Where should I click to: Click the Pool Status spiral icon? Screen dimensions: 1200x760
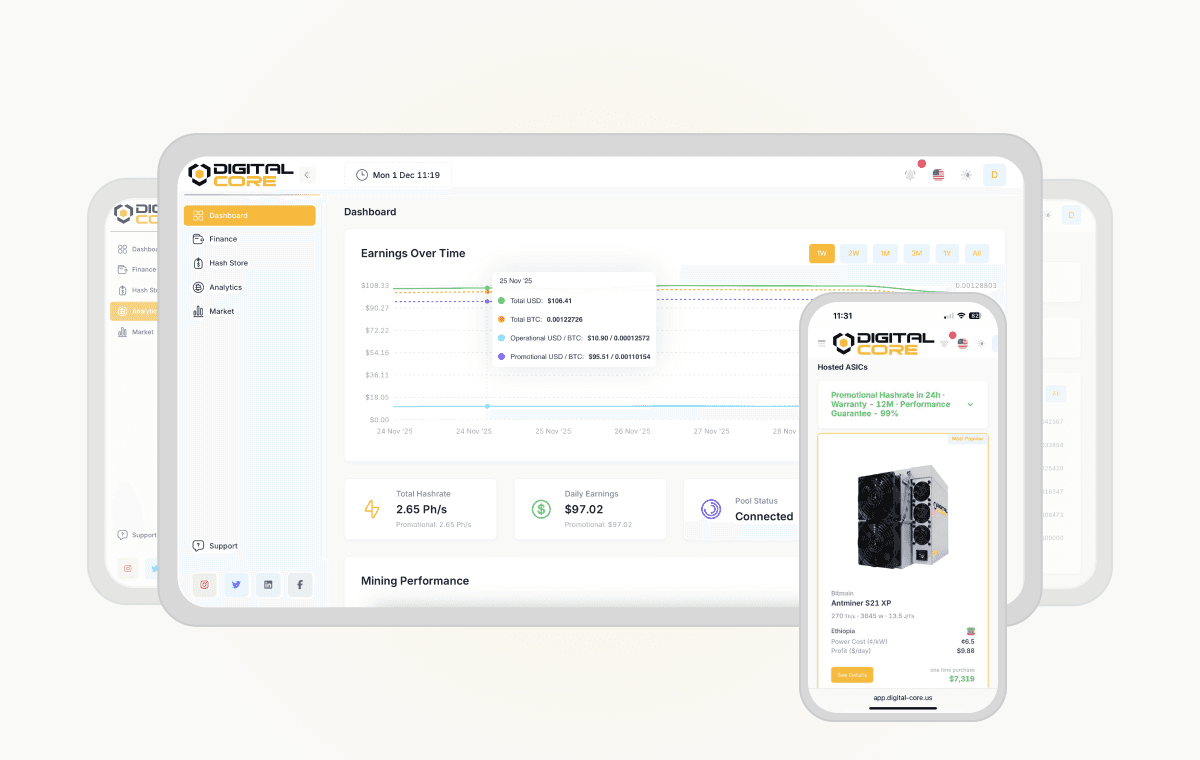click(711, 509)
